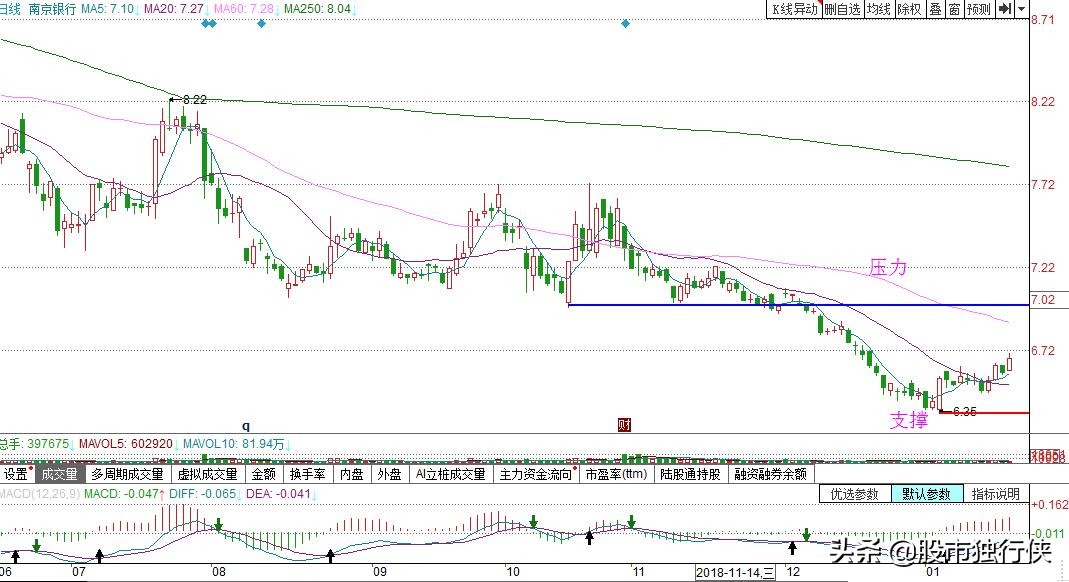1069x582 pixels.
Task: Open the dropdown arrow beside the jump-to-latest icon
Action: click(1021, 9)
